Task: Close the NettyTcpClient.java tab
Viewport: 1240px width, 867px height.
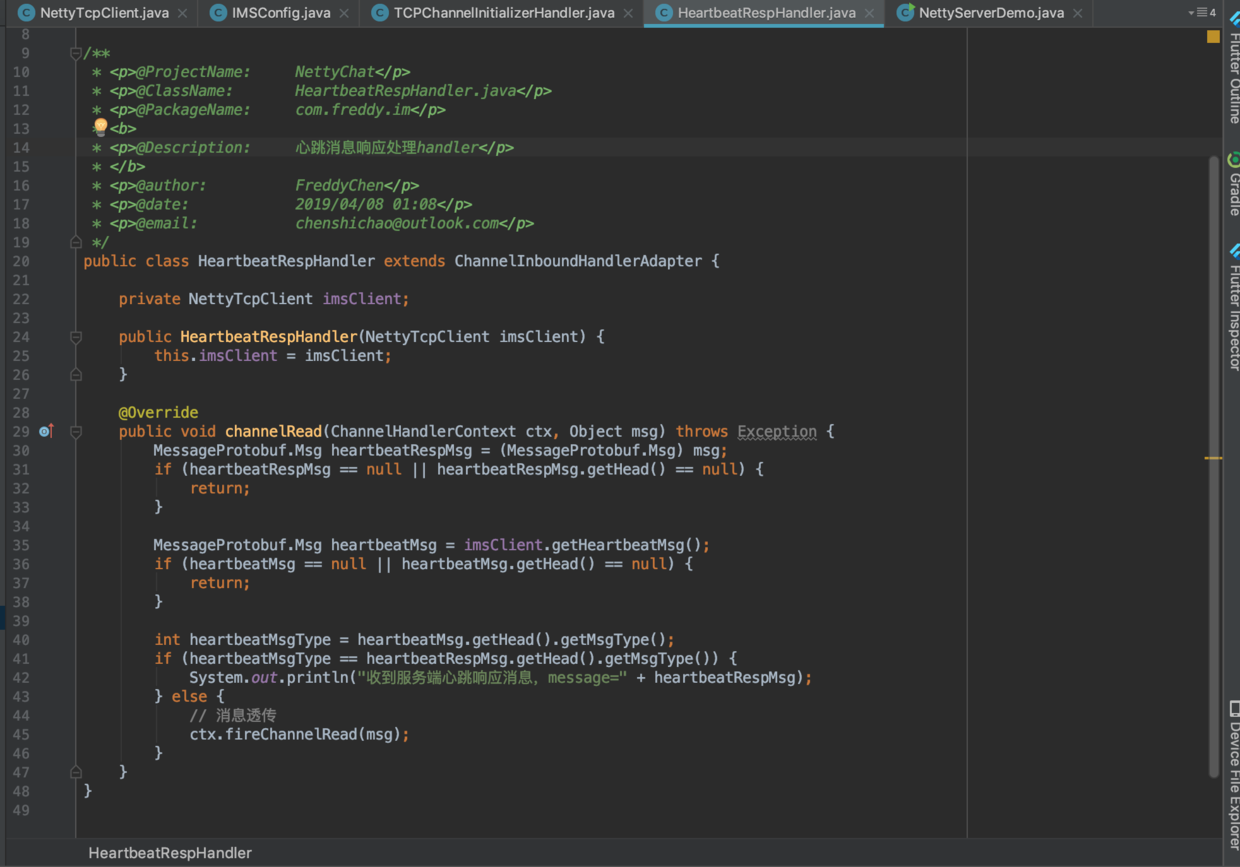Action: point(182,14)
